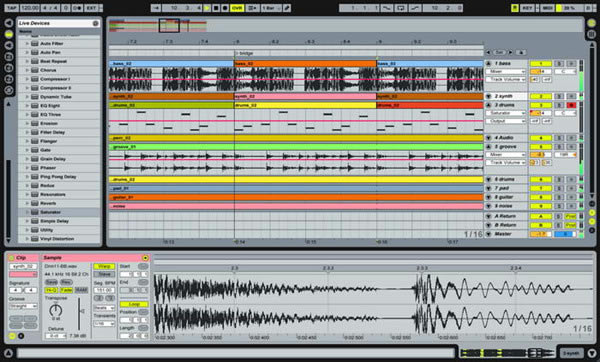The width and height of the screenshot is (600, 362).
Task: Open the Beats warp mode dropdown
Action: tap(104, 308)
